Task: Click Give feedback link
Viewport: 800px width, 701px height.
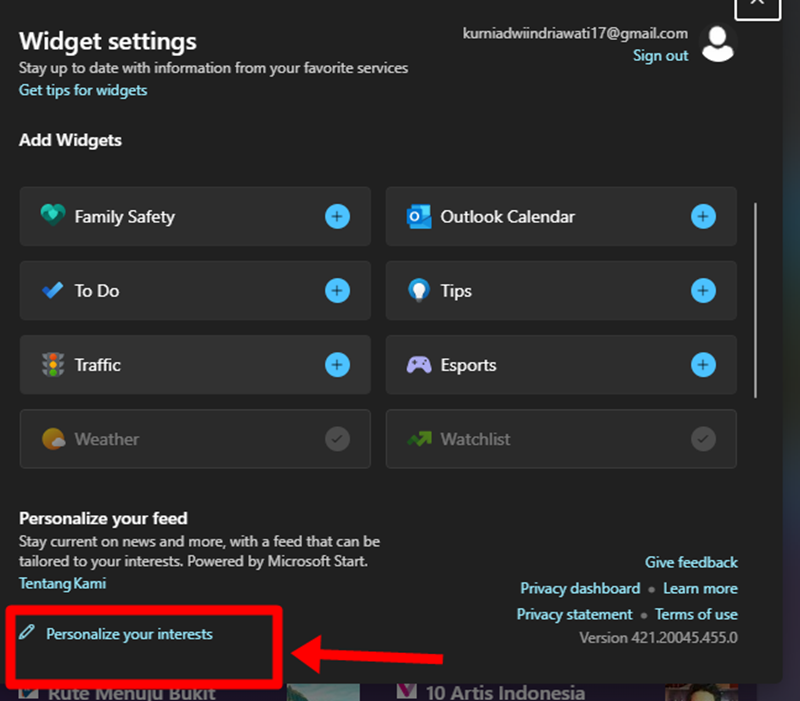Action: tap(691, 562)
